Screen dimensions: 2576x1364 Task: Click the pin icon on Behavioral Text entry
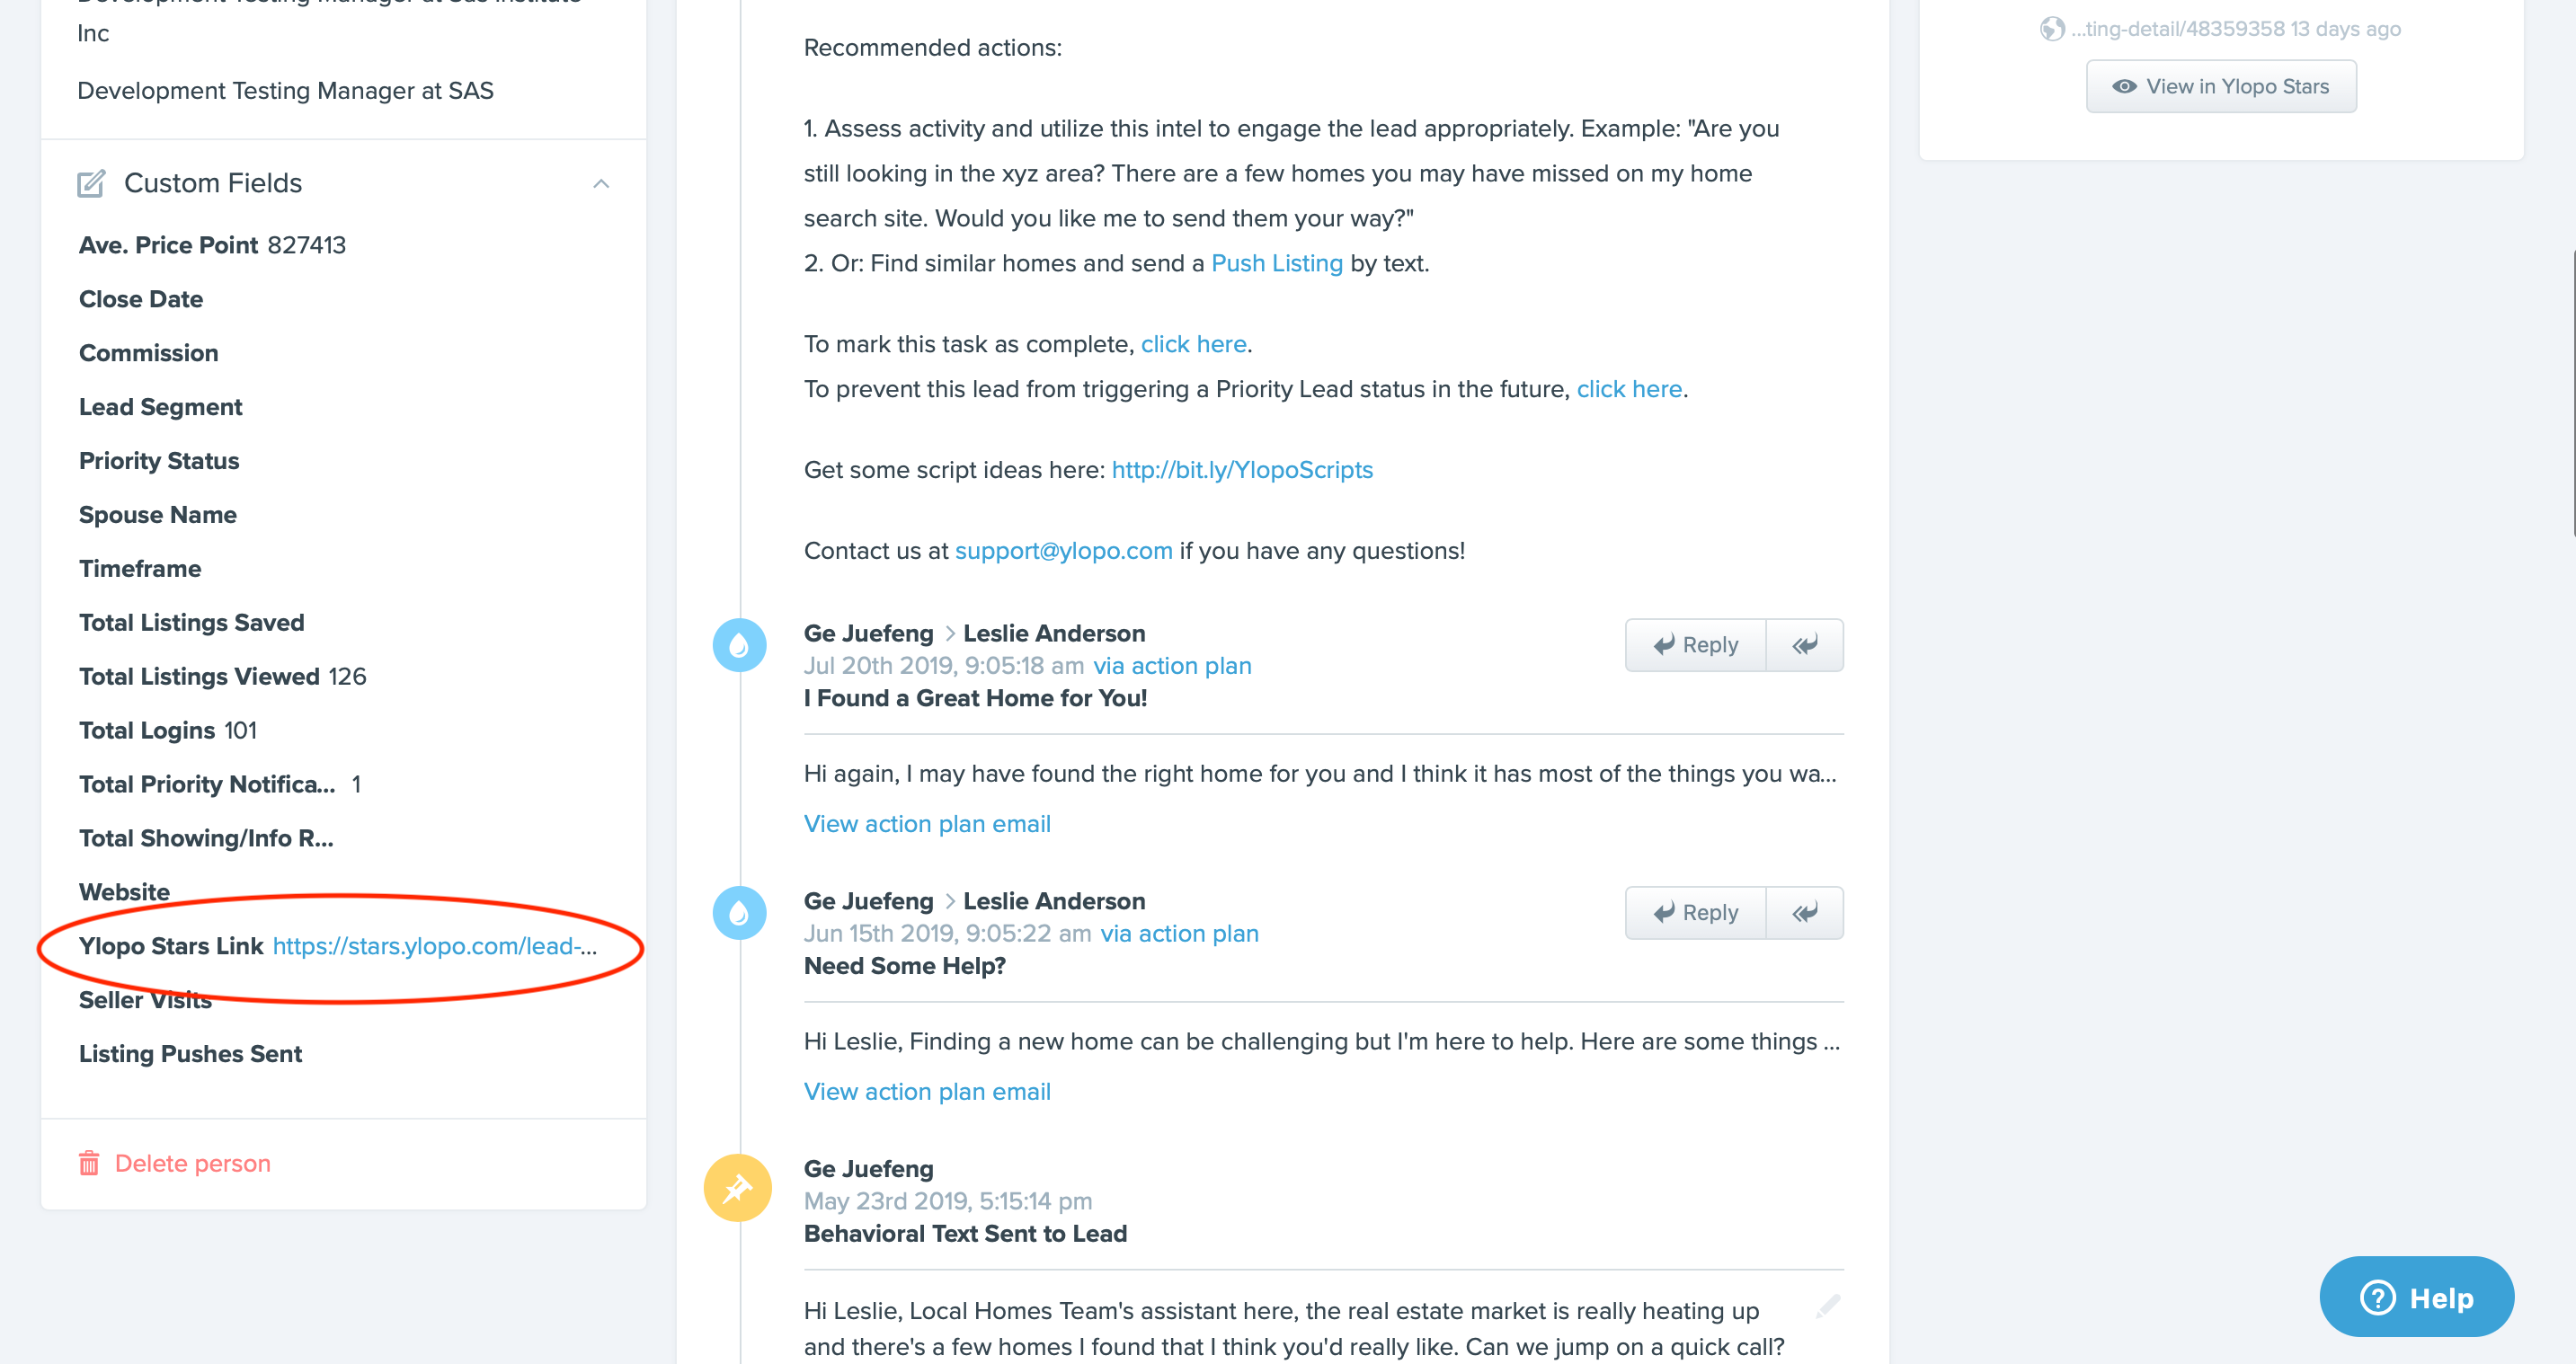click(738, 1188)
